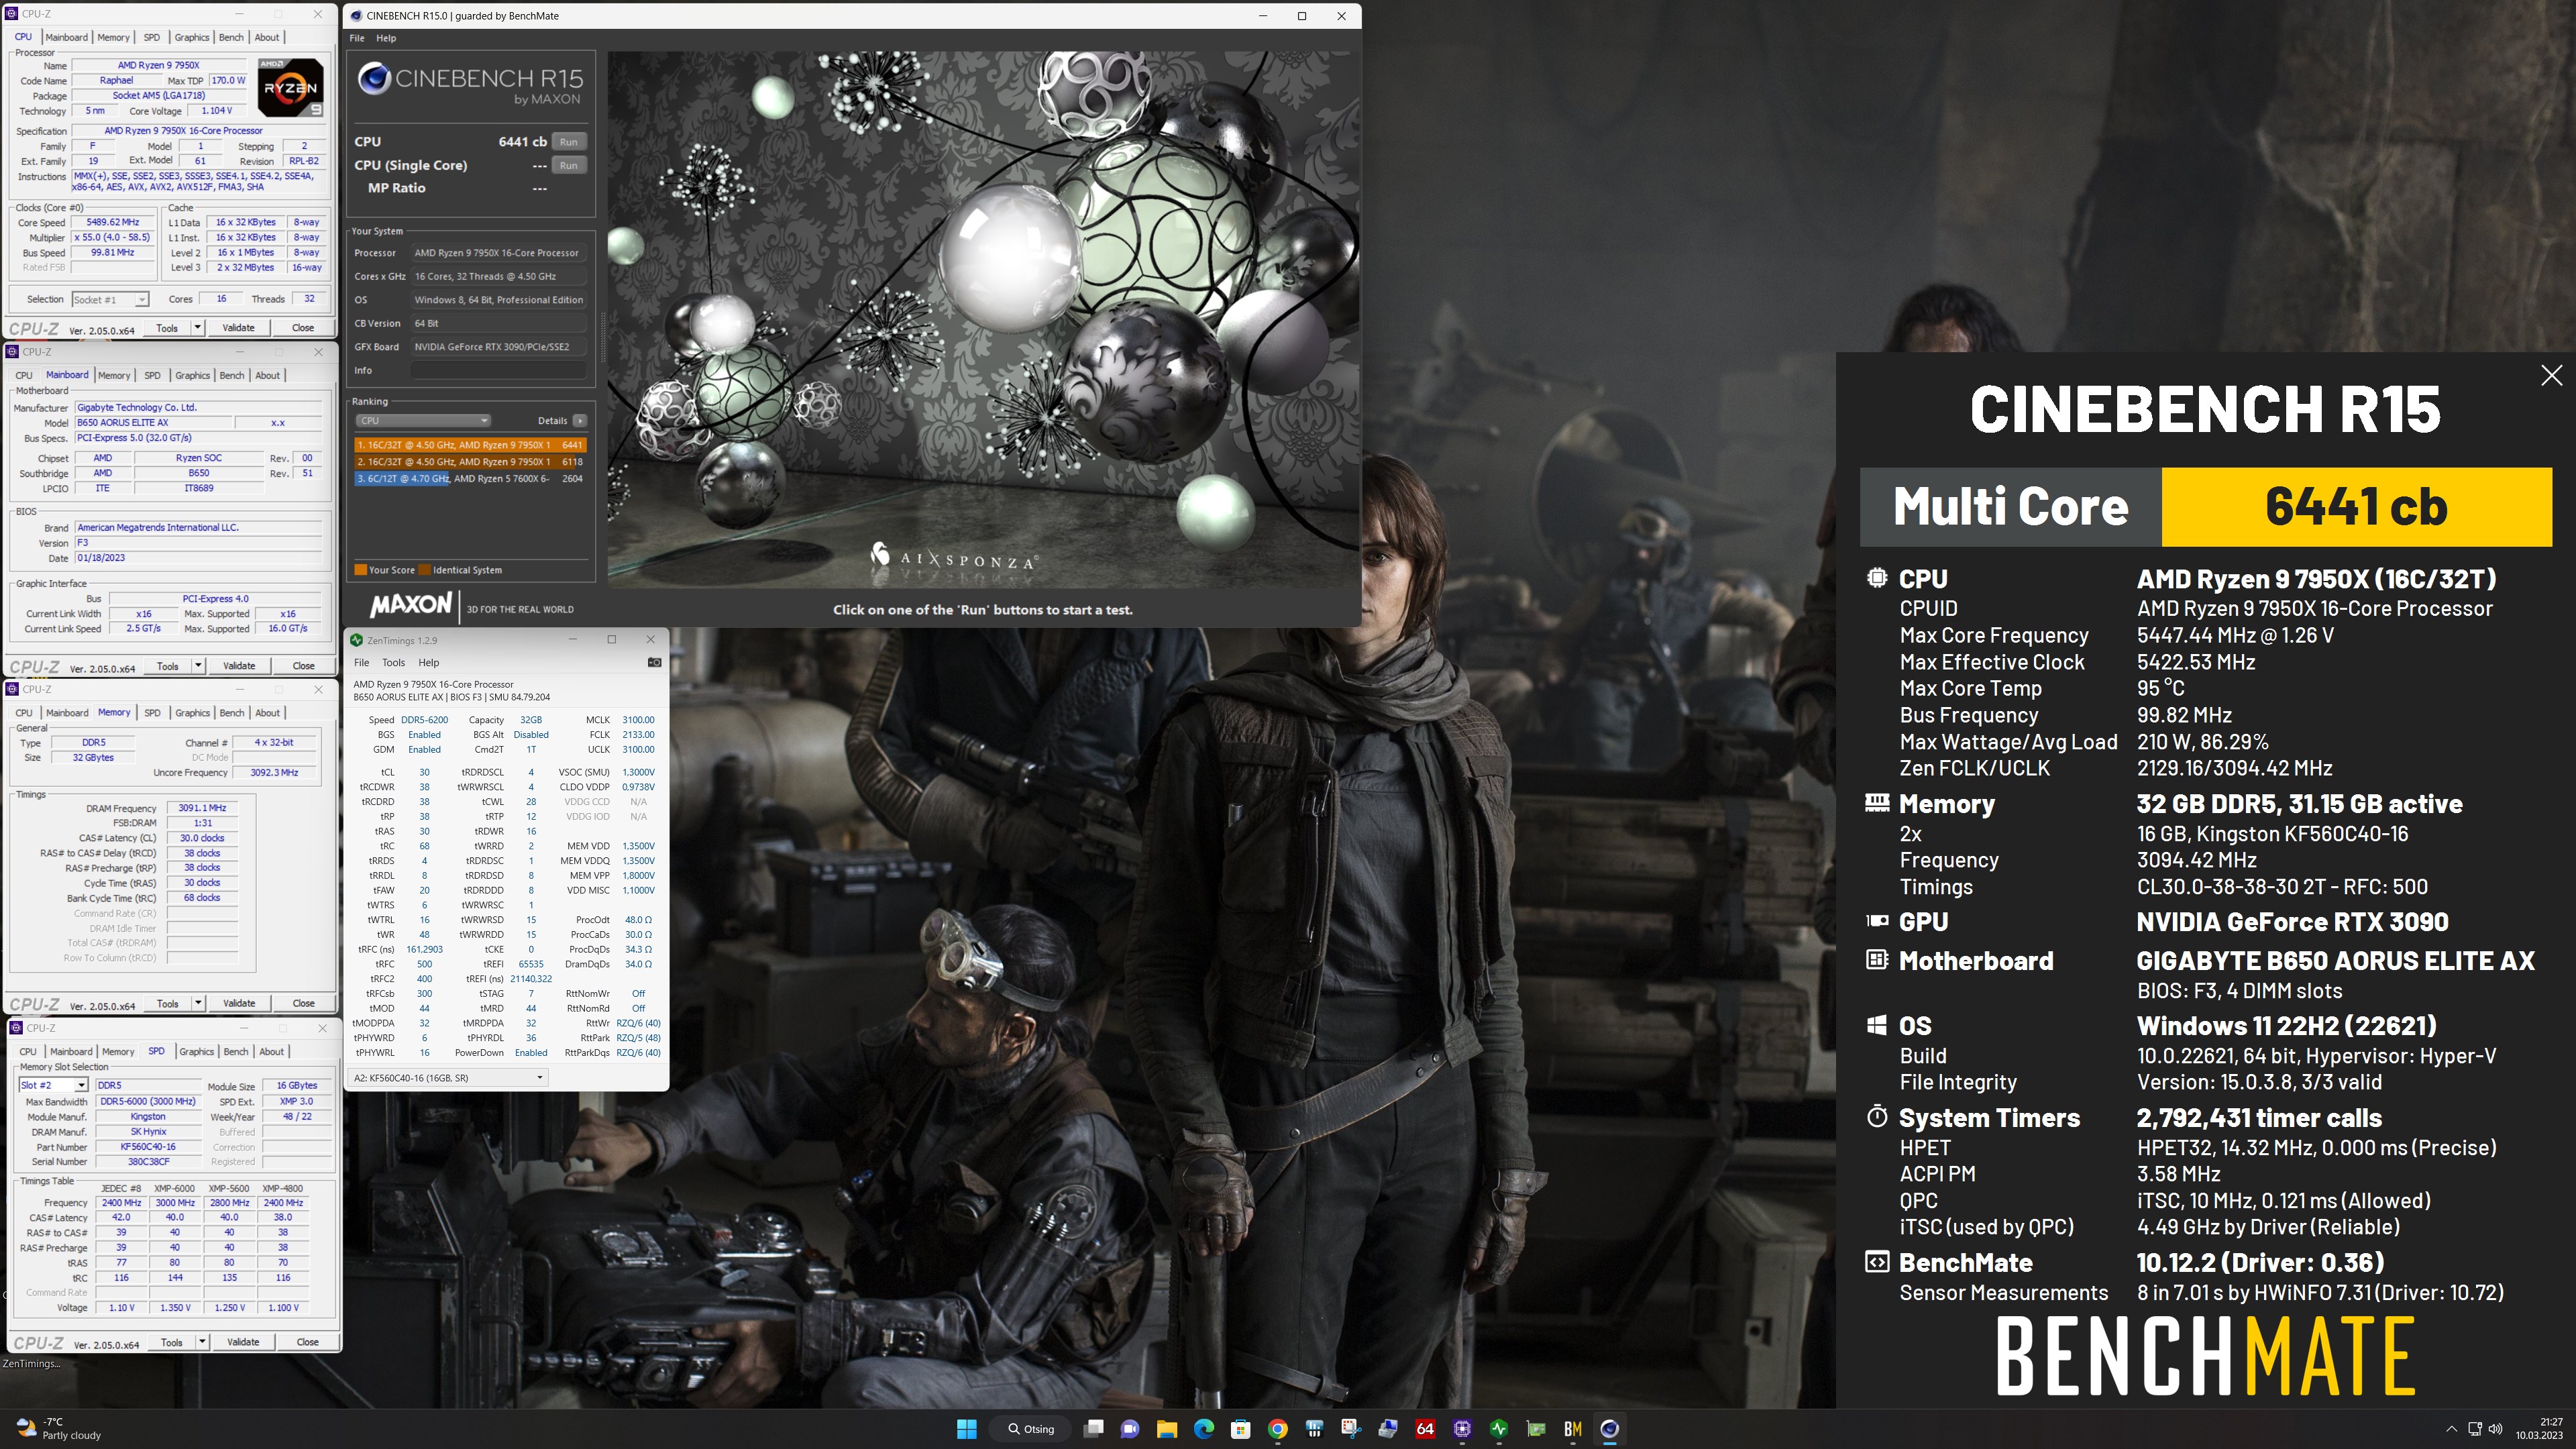Click the GPU card icon in BenchMate panel
Screen dimensions: 2576x1449
[x=1876, y=921]
